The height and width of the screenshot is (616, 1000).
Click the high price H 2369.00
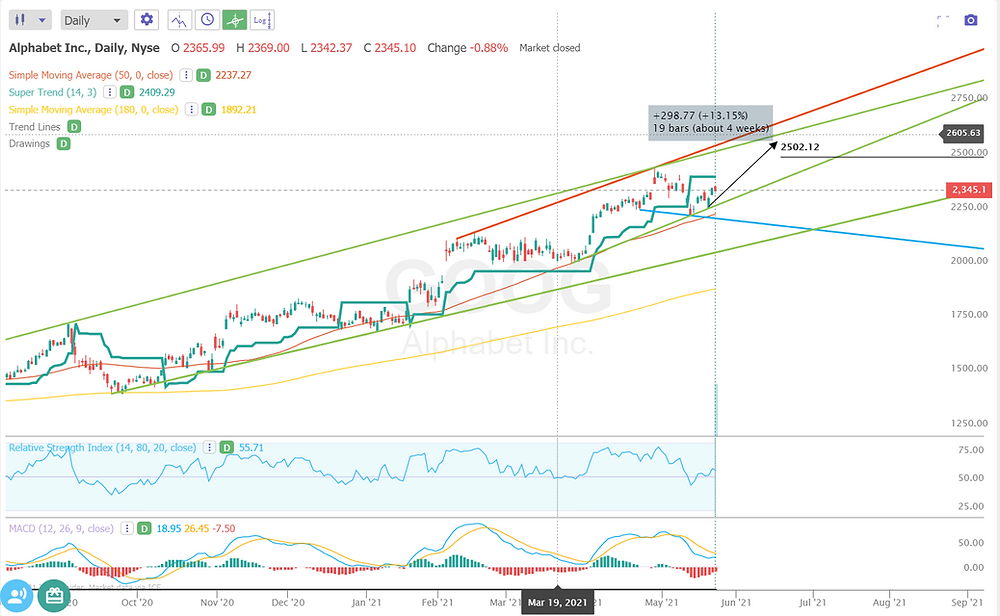pyautogui.click(x=263, y=48)
